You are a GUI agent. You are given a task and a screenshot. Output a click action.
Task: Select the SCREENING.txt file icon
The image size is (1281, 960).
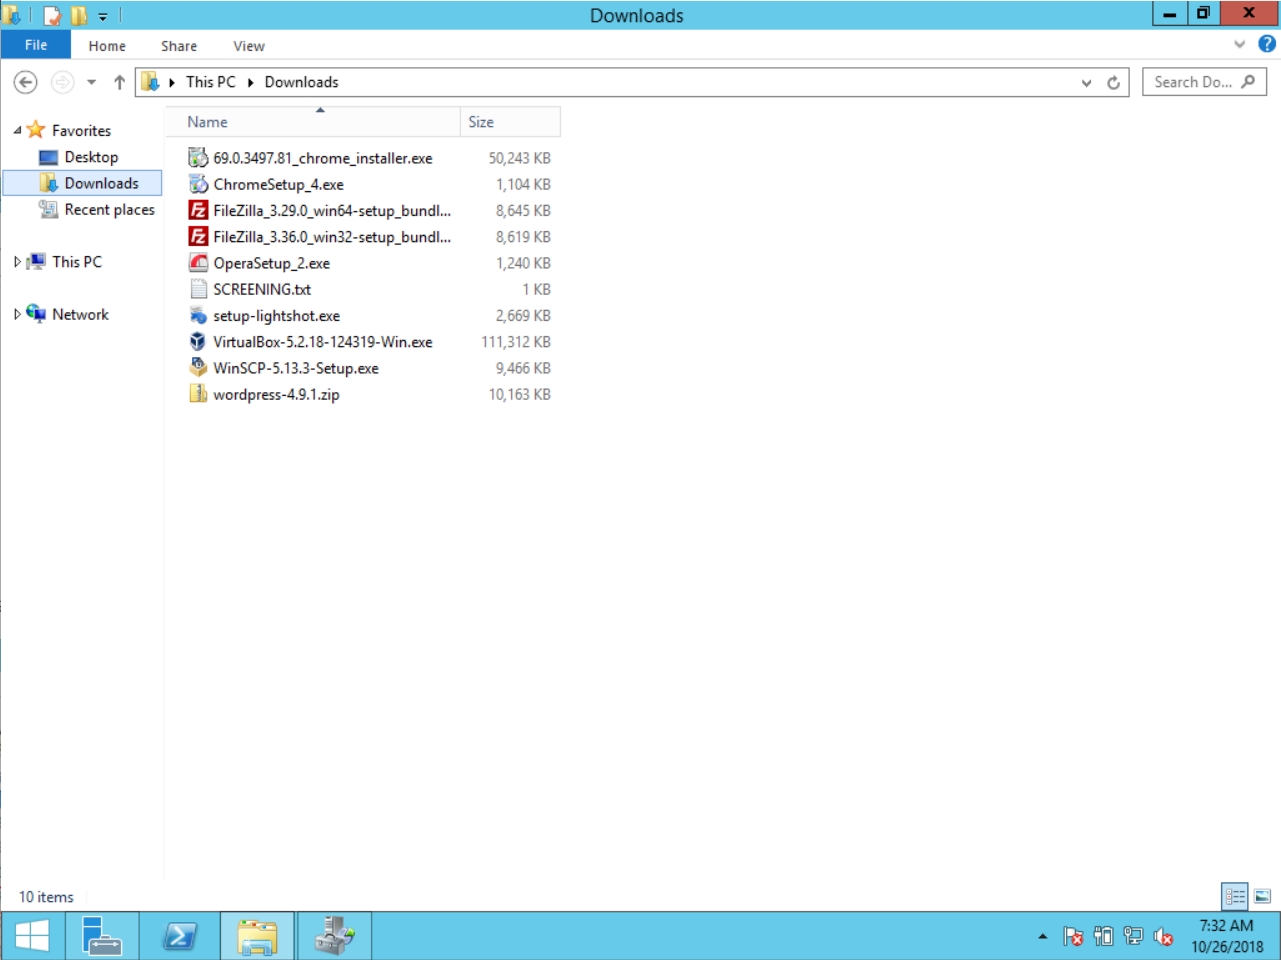[198, 289]
